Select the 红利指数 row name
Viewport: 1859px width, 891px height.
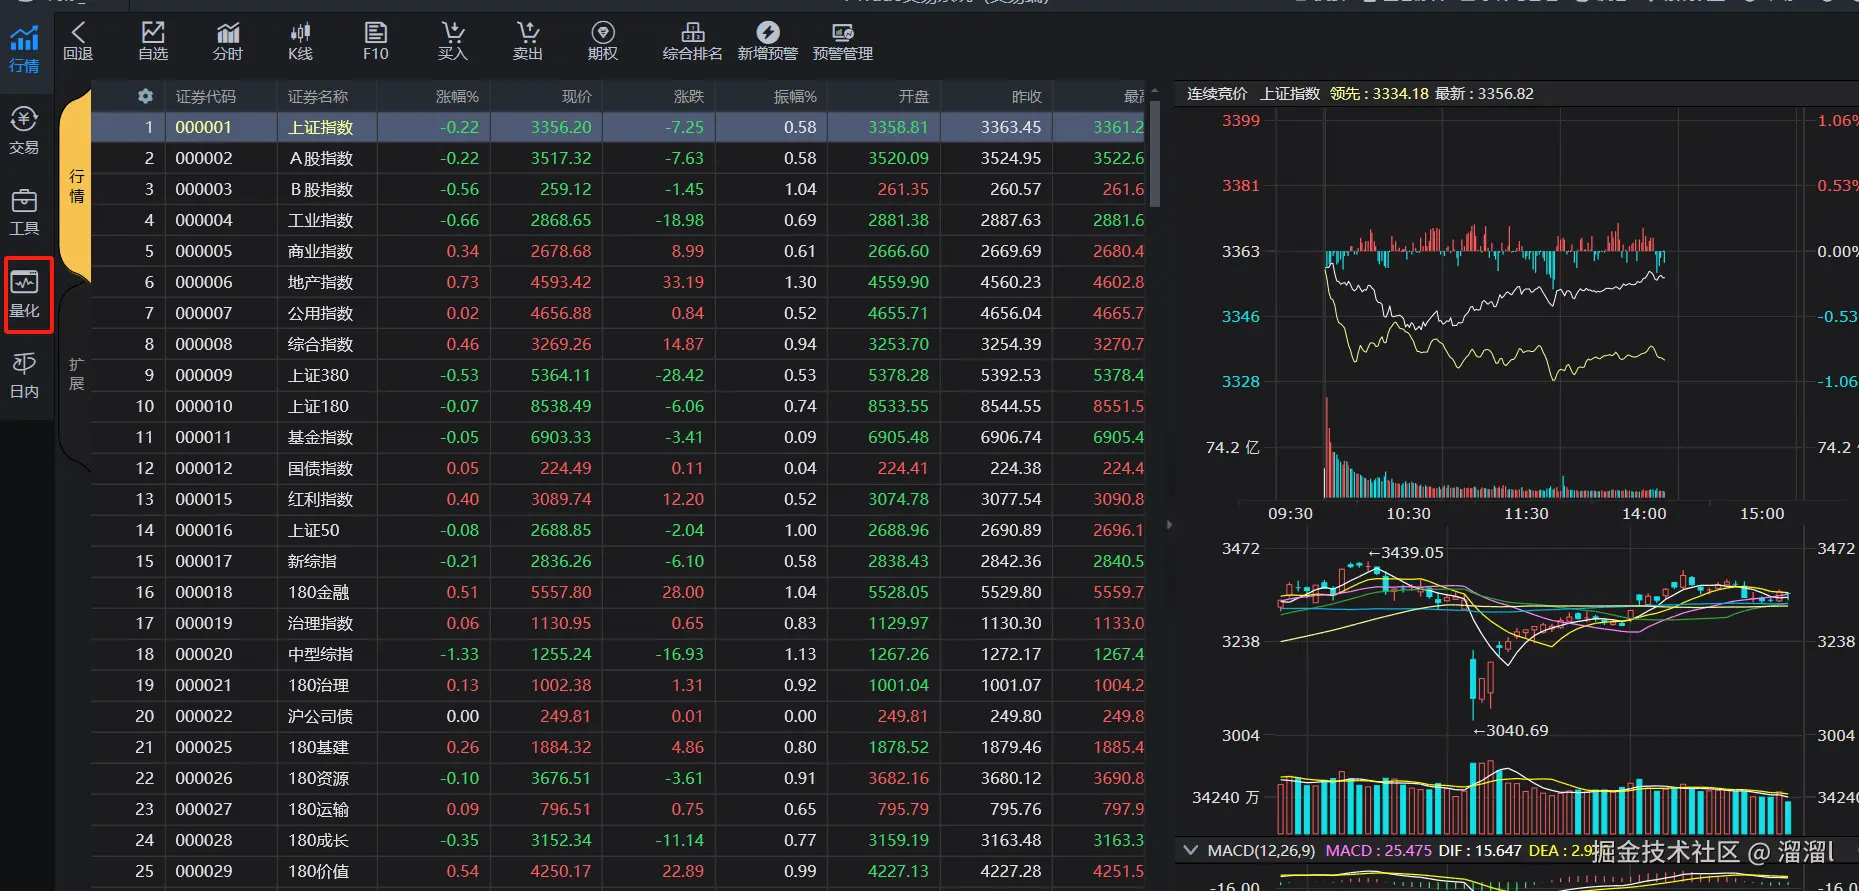tap(321, 499)
